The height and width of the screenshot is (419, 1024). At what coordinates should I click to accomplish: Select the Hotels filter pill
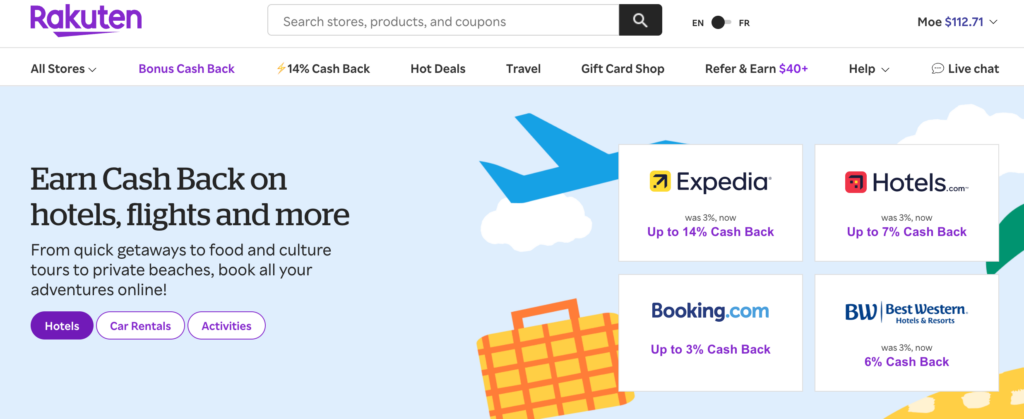[62, 326]
